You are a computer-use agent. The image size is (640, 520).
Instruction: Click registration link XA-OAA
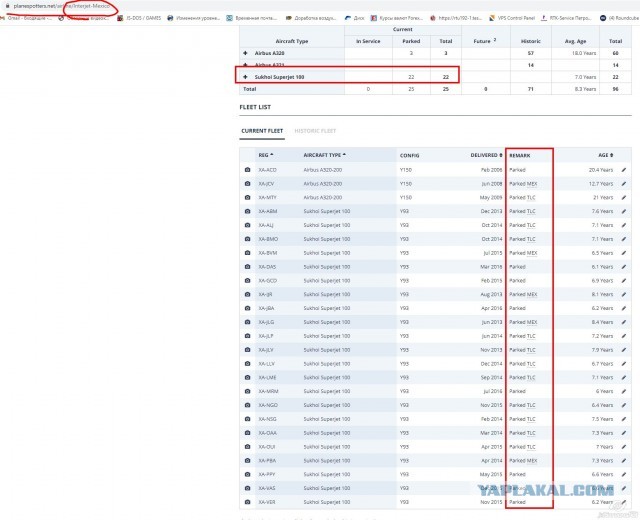(x=267, y=433)
